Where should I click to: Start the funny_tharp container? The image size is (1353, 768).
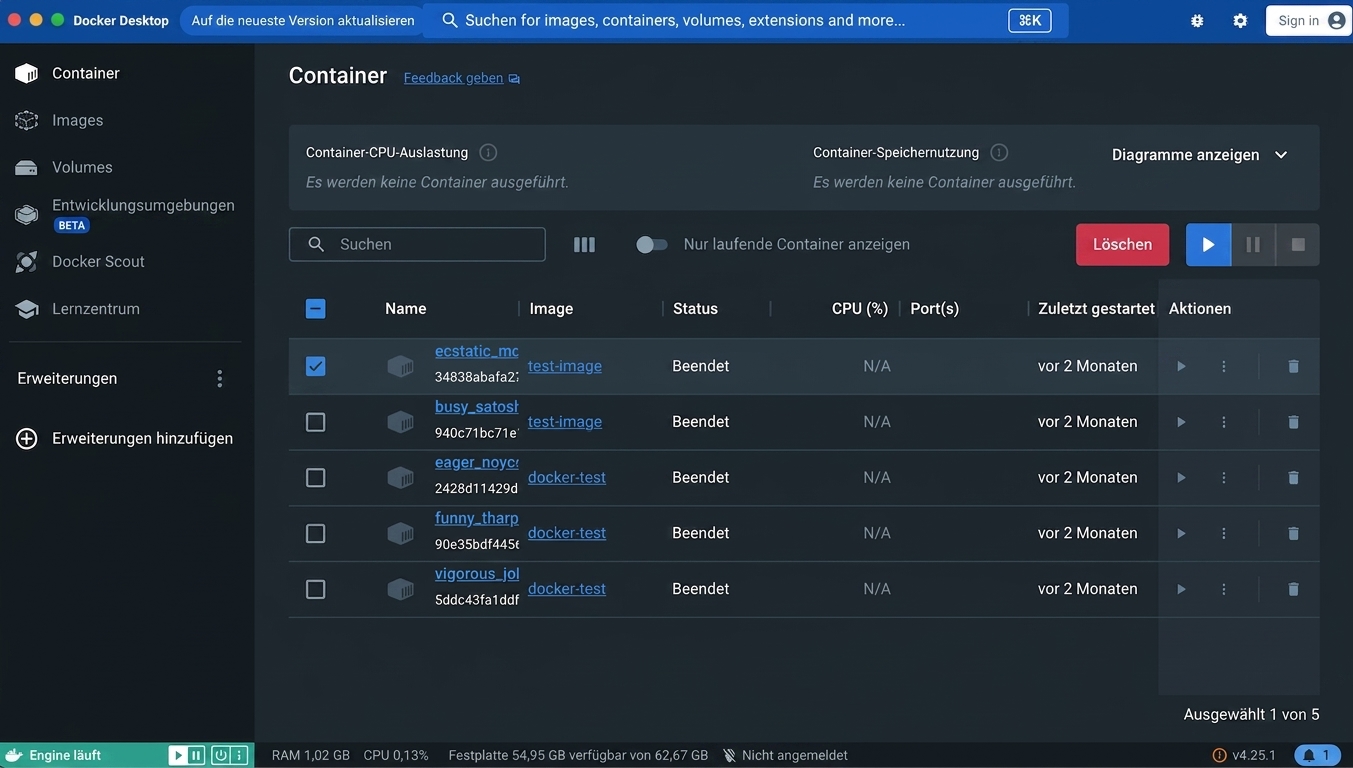(x=1181, y=533)
